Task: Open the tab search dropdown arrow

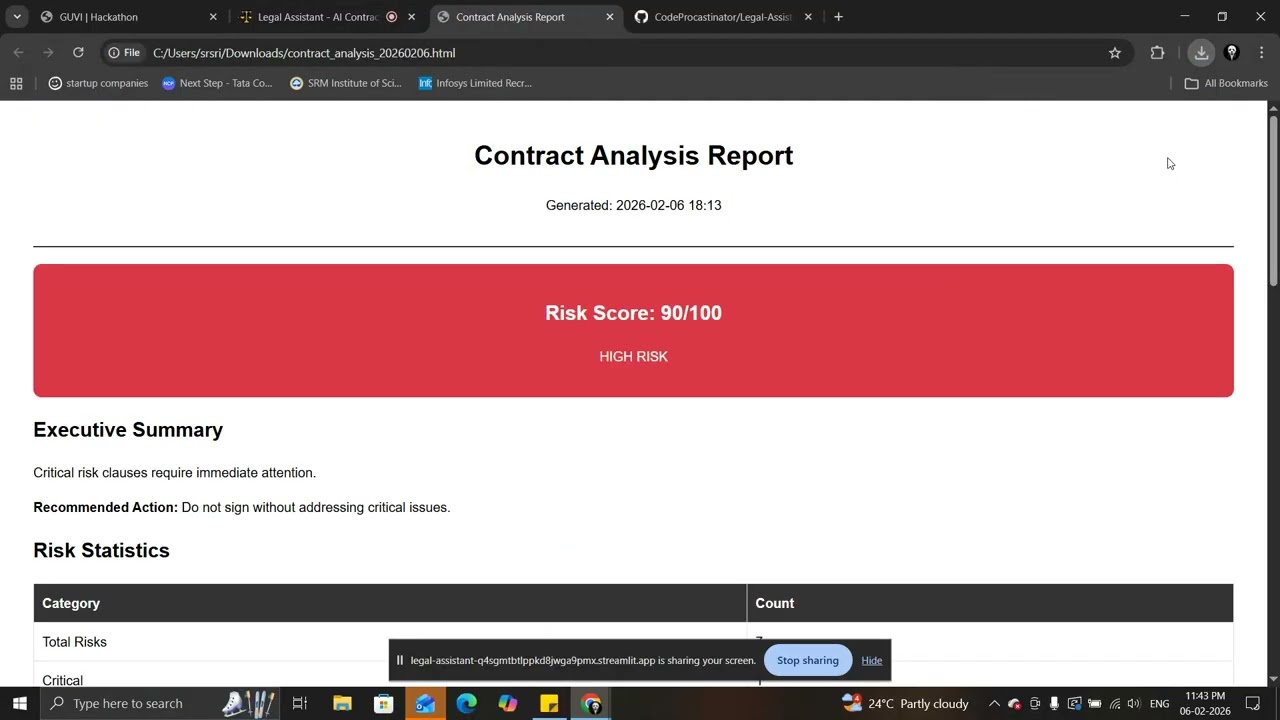Action: click(x=17, y=17)
